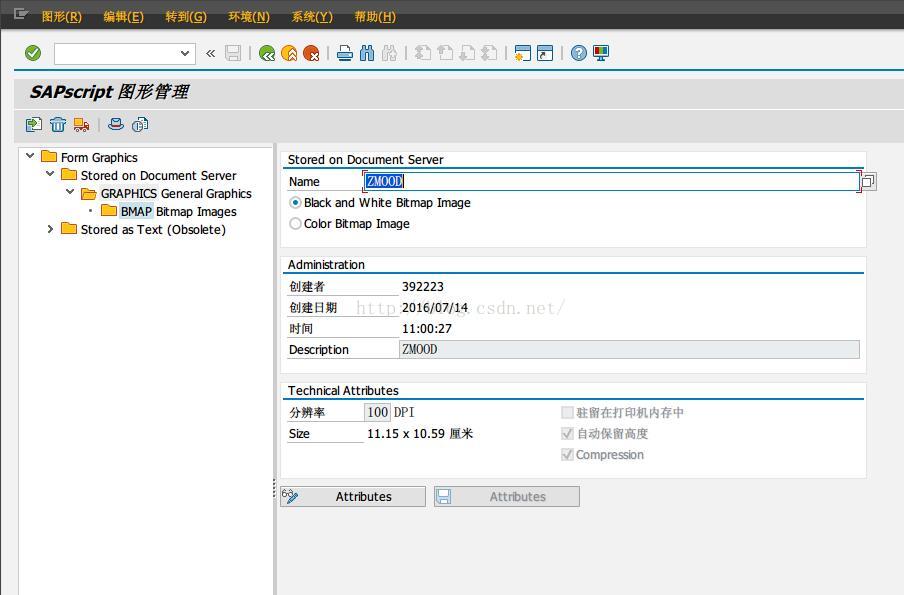Click the Name input field with ZMOOD
Viewport: 904px width, 595px height.
point(611,182)
